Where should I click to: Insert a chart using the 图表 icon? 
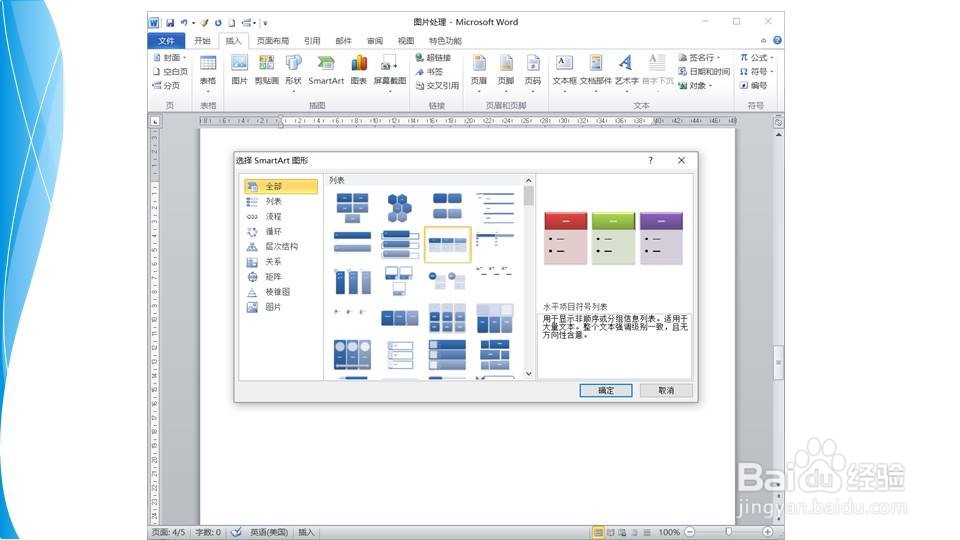(359, 69)
